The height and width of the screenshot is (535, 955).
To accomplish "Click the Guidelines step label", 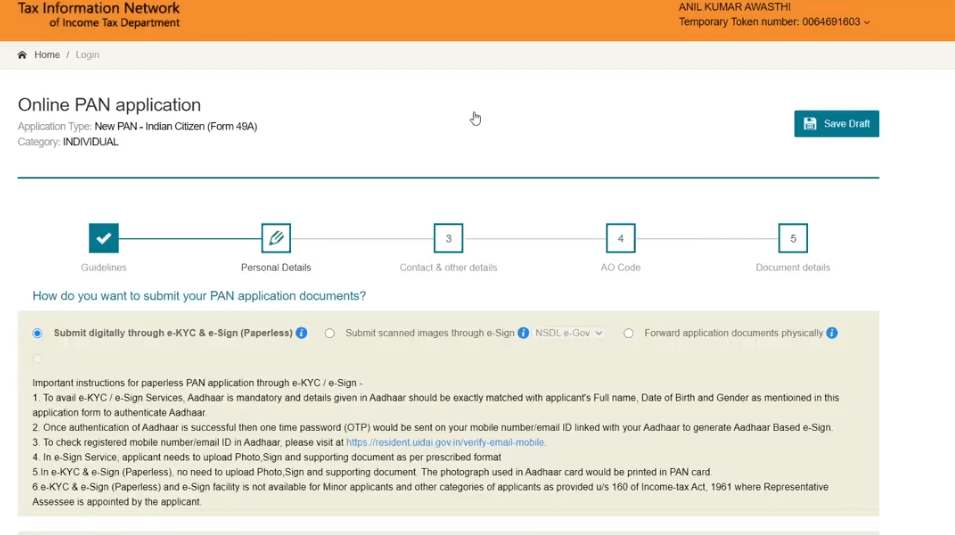I will pyautogui.click(x=104, y=268).
